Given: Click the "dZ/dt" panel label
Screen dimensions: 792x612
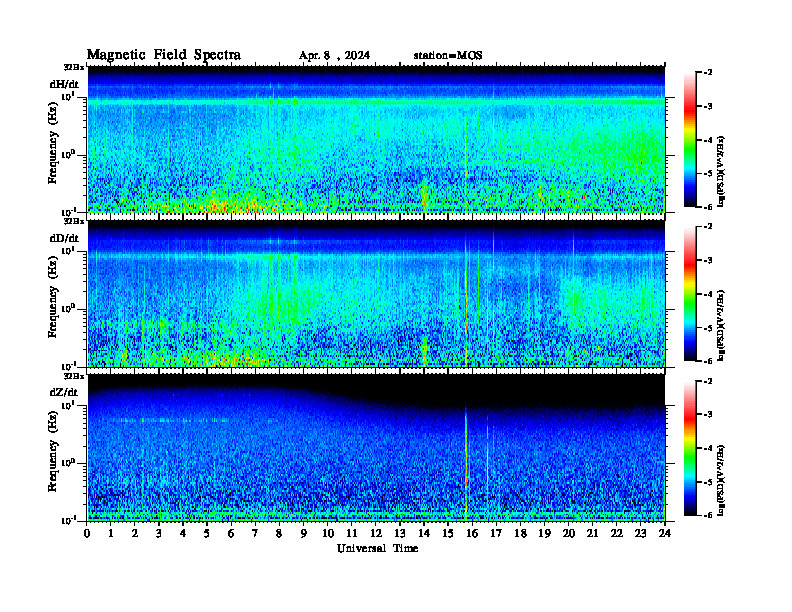Looking at the screenshot, I should [x=64, y=392].
